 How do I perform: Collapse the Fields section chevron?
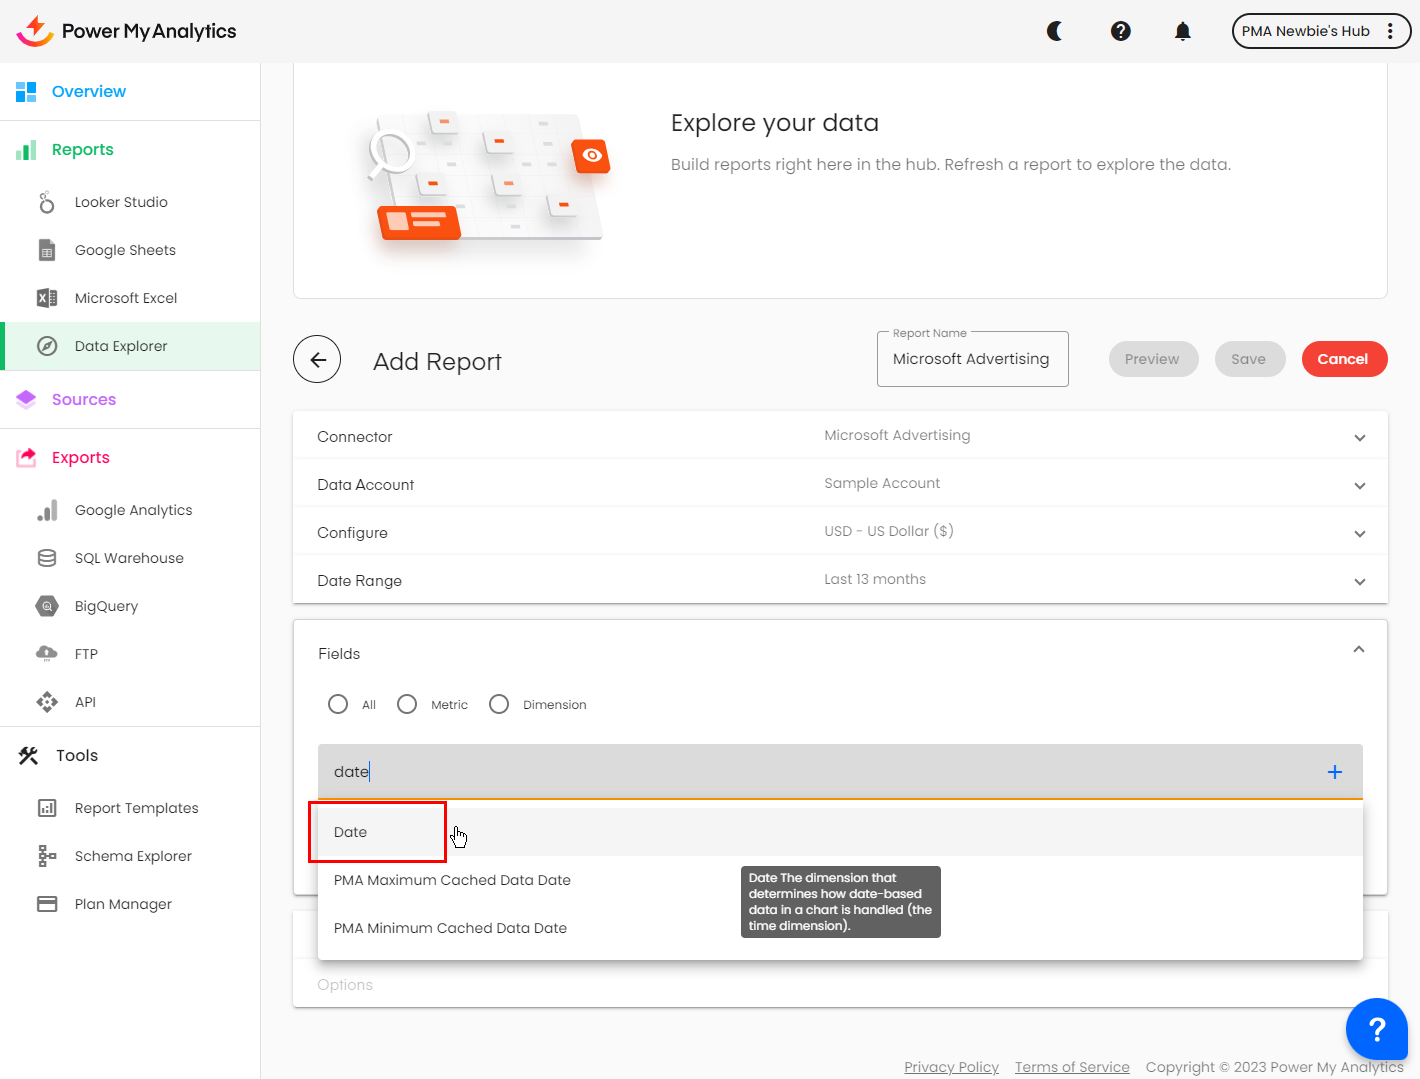tap(1358, 650)
